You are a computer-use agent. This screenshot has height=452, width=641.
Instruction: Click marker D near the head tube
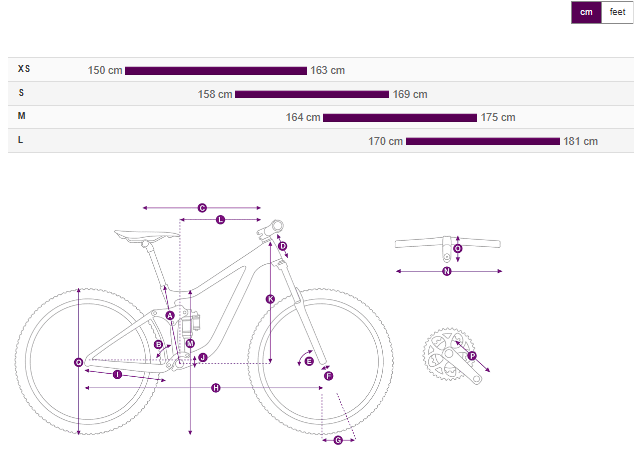282,246
